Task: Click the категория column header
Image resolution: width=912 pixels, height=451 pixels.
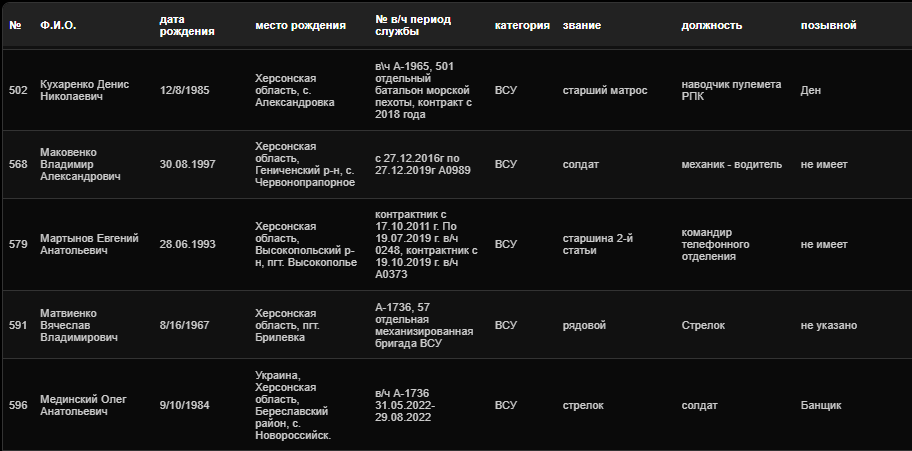Action: [x=522, y=25]
